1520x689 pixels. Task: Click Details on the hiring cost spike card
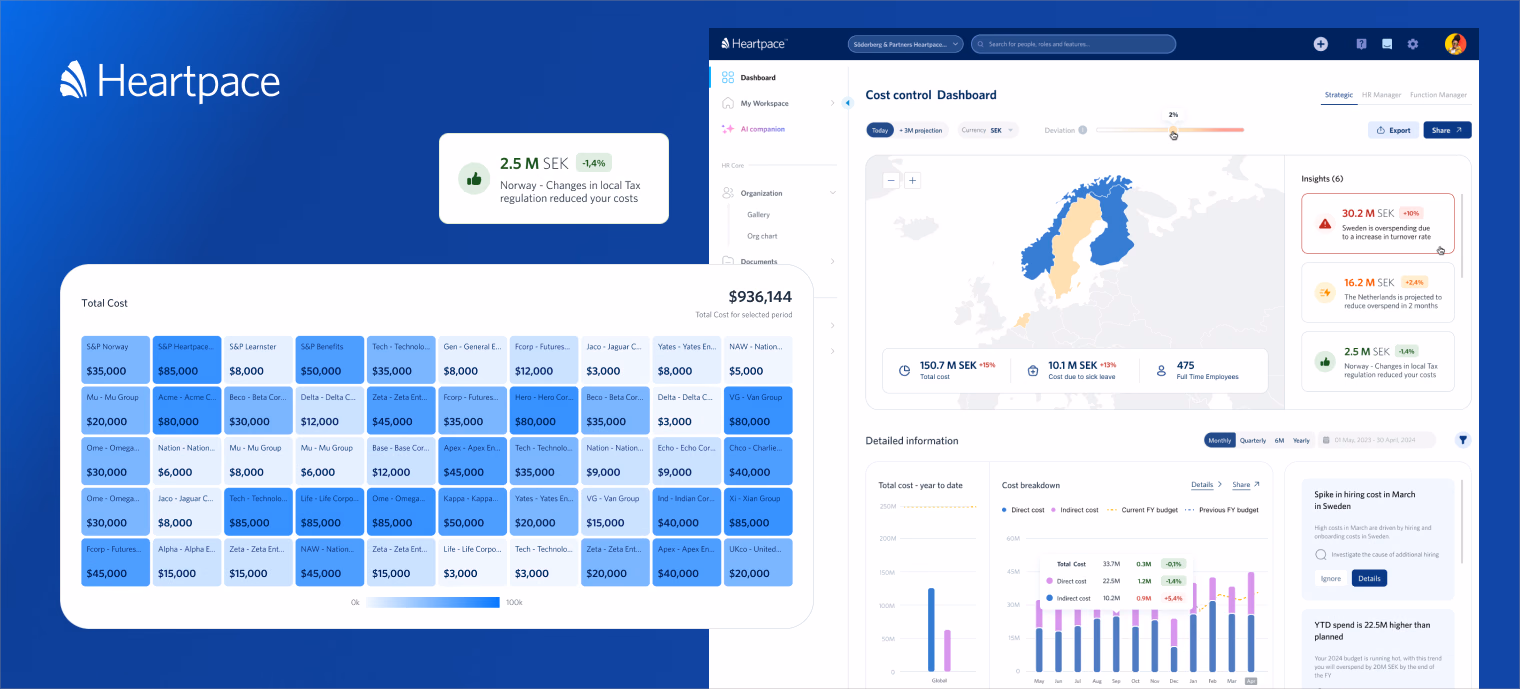coord(1369,578)
